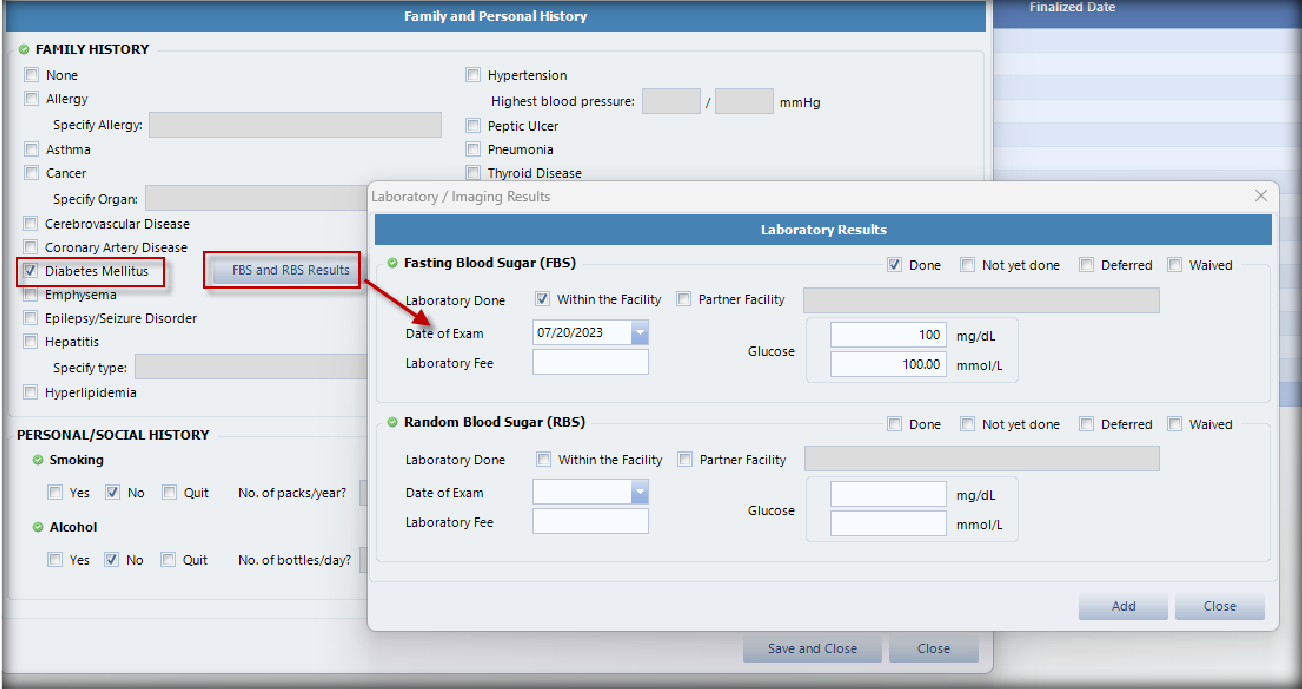
Task: Click Save and Close button
Action: coord(812,648)
